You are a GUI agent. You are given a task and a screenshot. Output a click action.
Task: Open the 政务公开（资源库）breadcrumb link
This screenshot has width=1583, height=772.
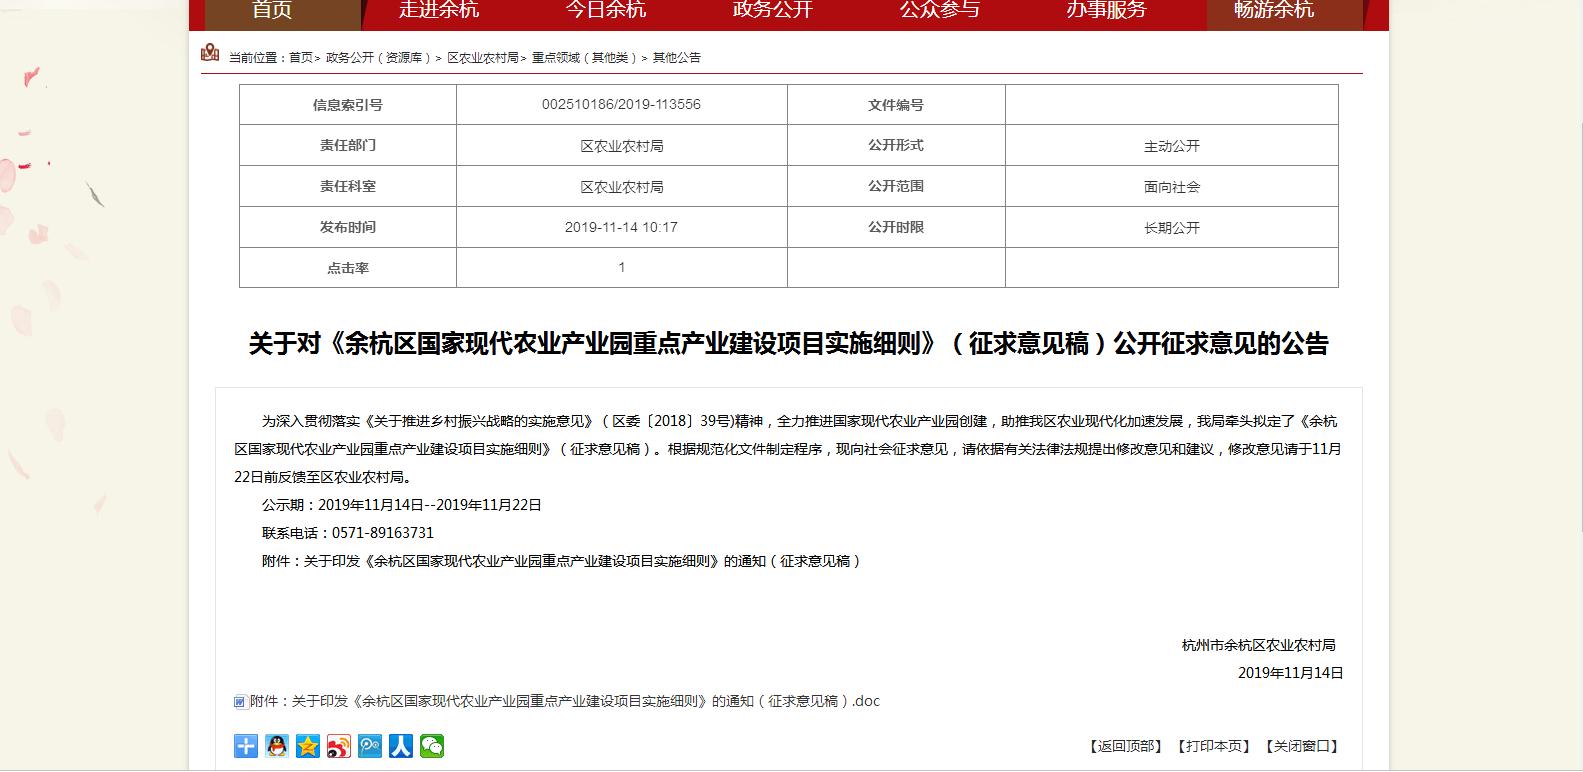click(x=380, y=58)
